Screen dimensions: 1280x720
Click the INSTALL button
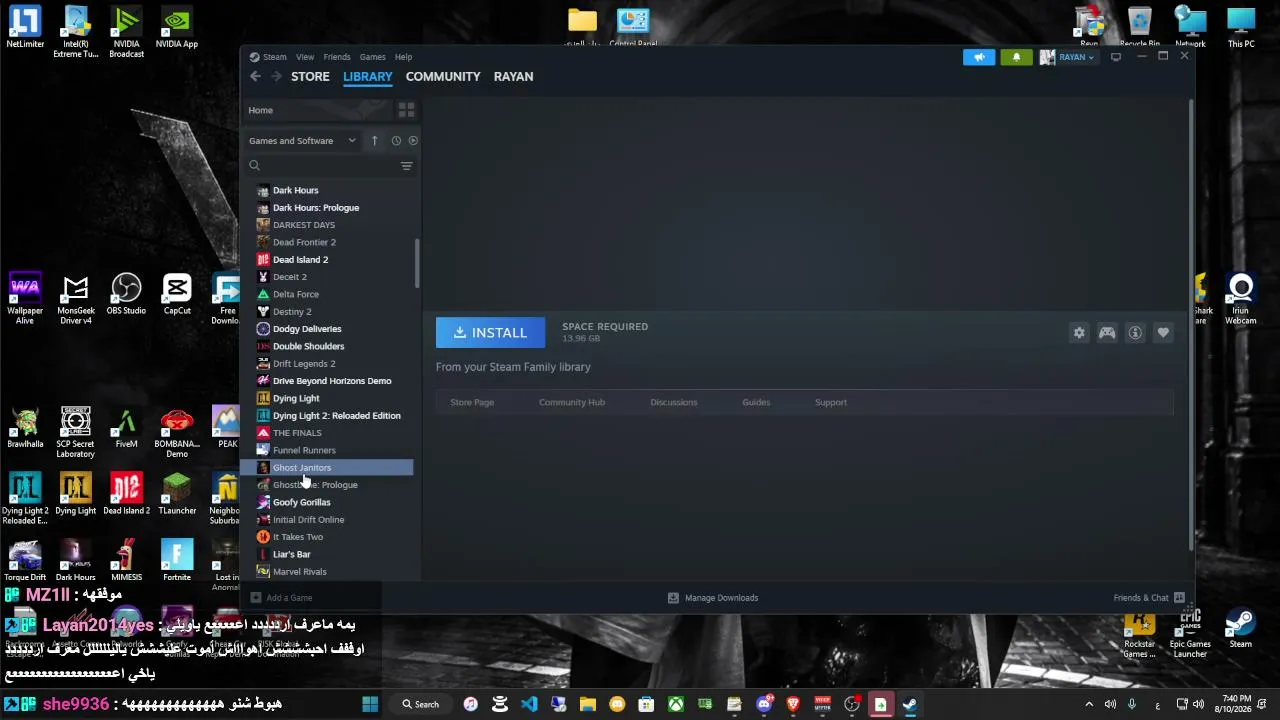tap(490, 333)
